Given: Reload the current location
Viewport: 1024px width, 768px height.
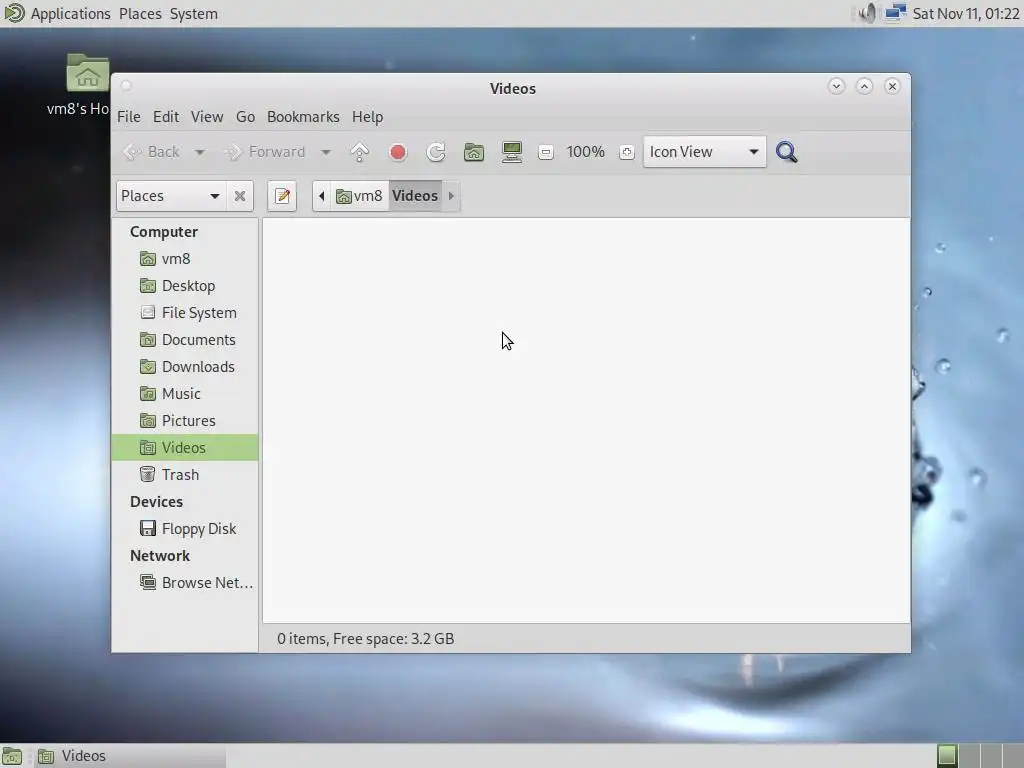Looking at the screenshot, I should [x=436, y=152].
